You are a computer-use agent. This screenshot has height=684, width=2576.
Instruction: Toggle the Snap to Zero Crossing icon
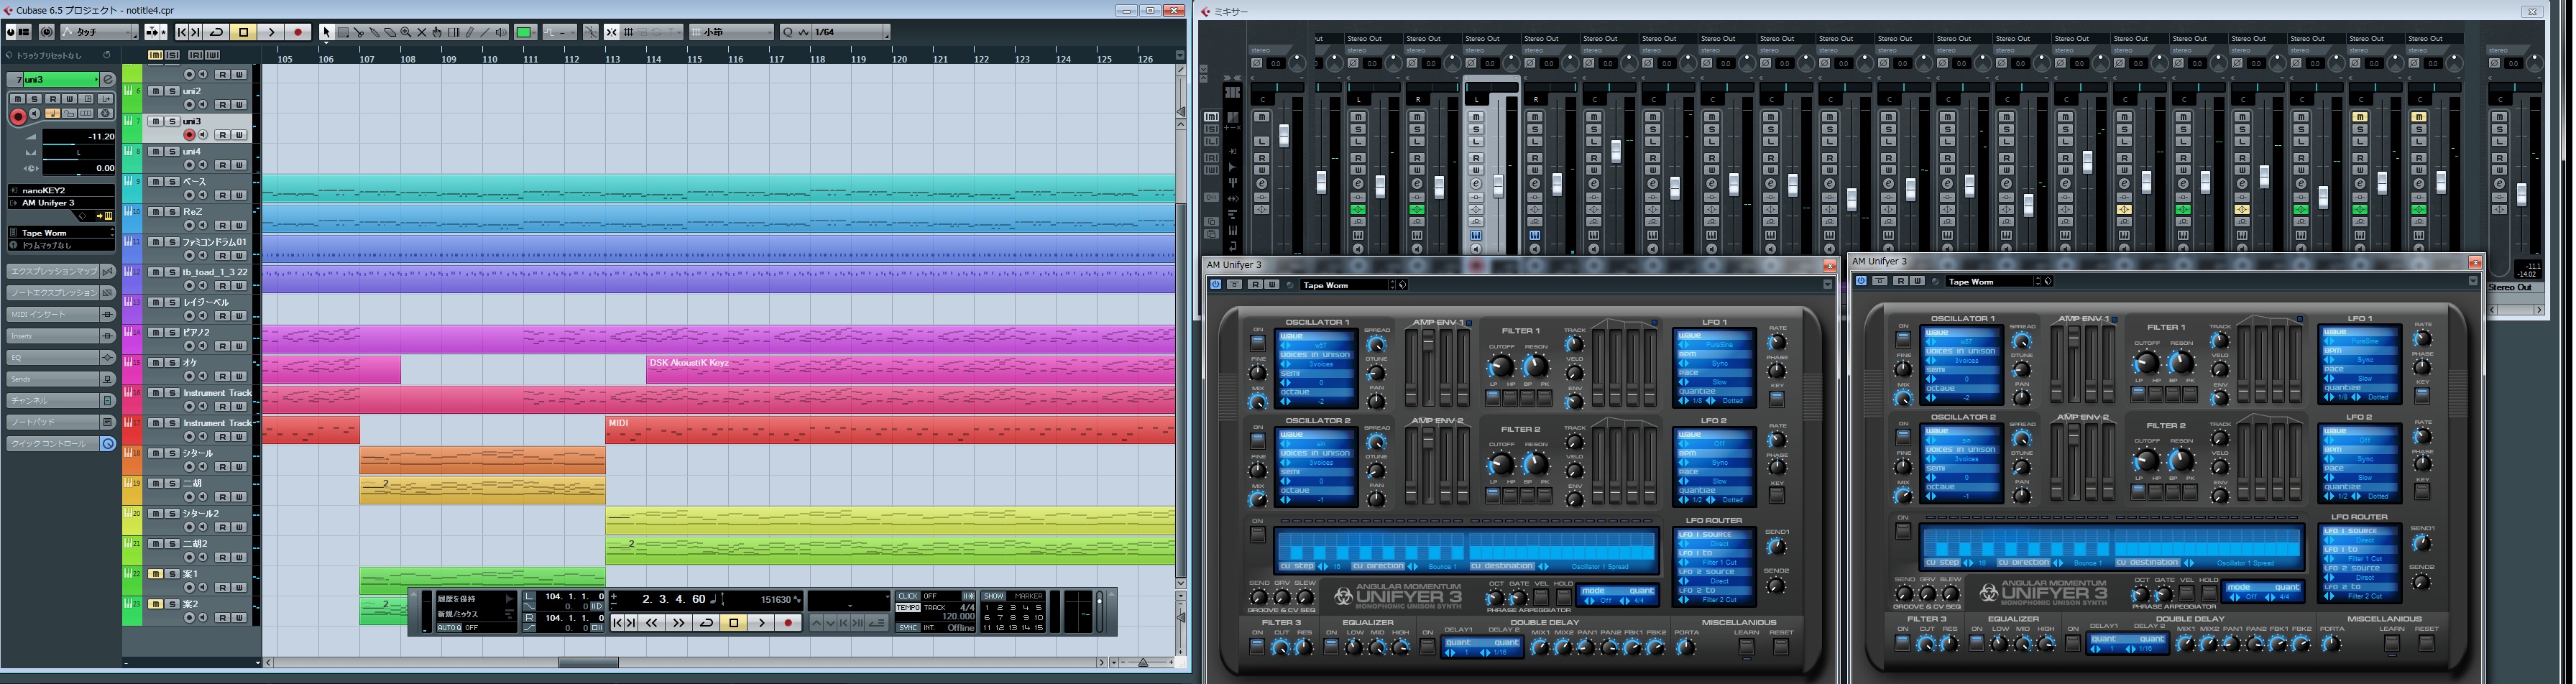point(591,32)
